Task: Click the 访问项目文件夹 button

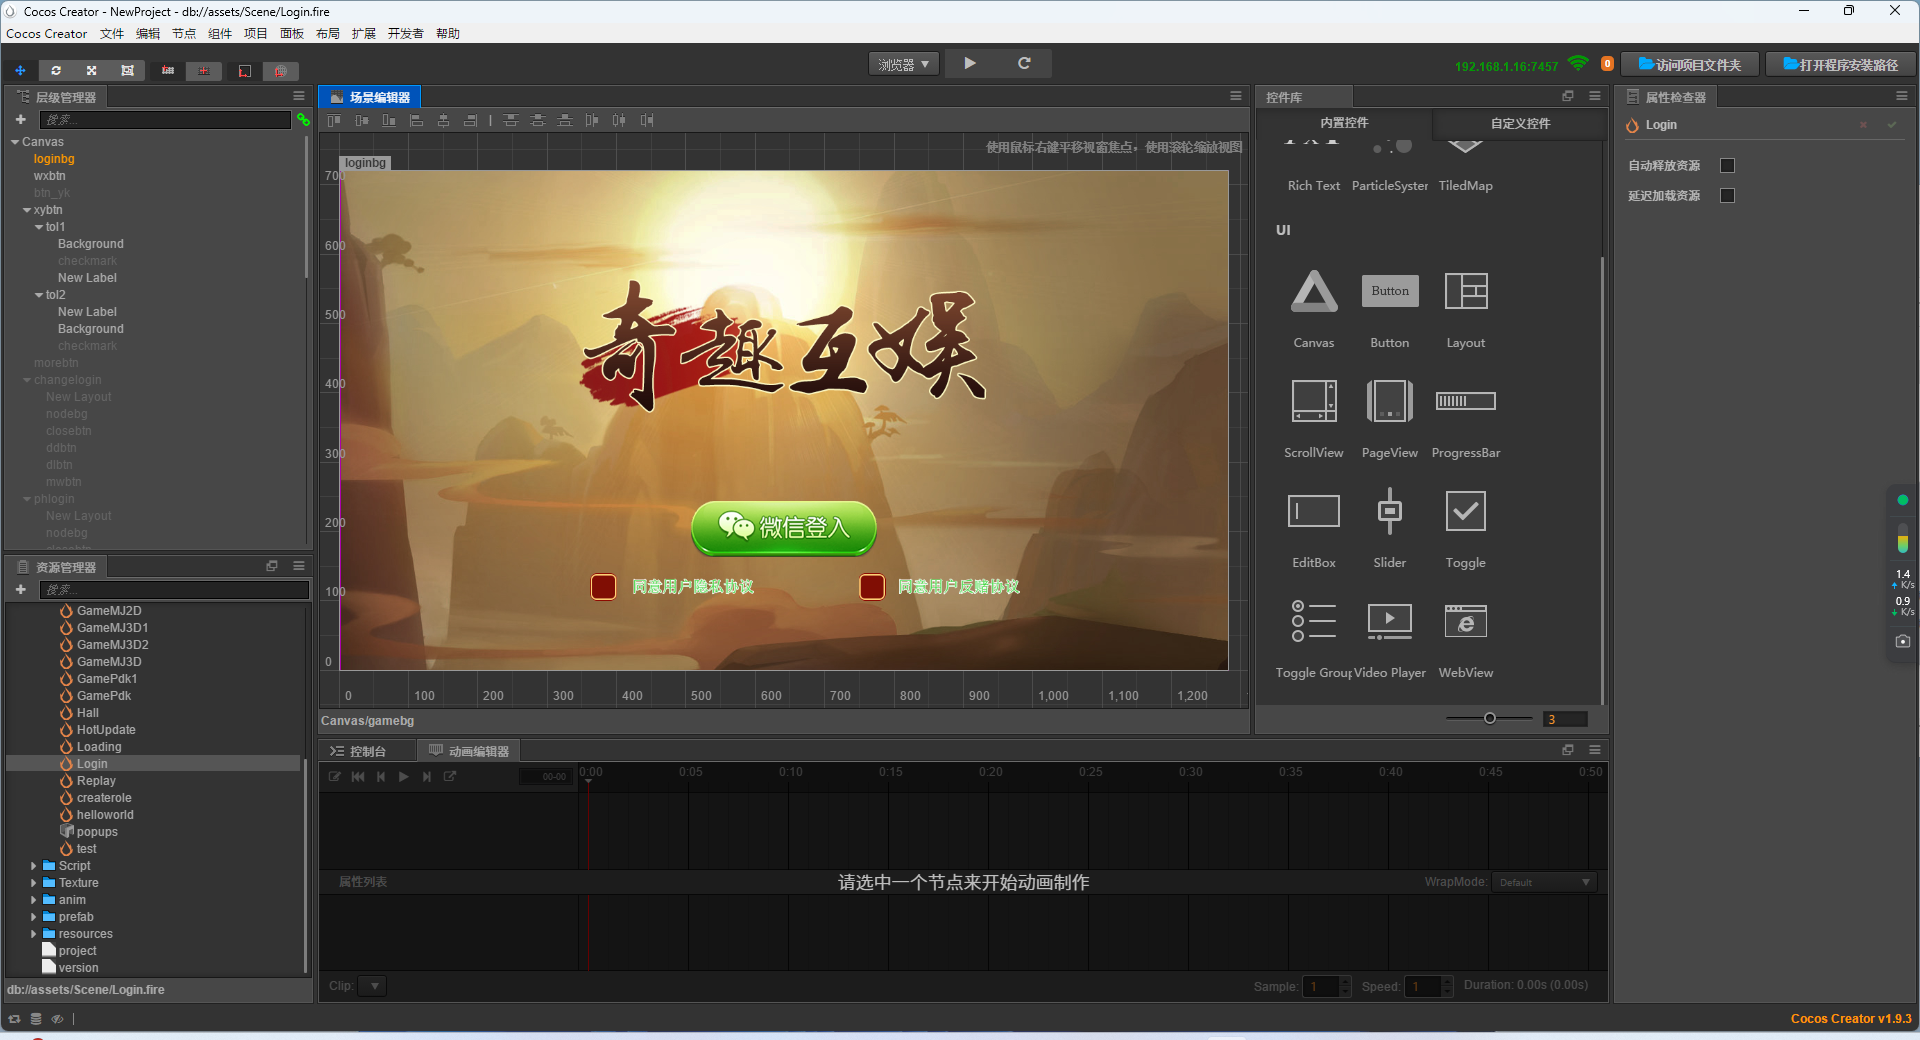Action: pos(1690,63)
